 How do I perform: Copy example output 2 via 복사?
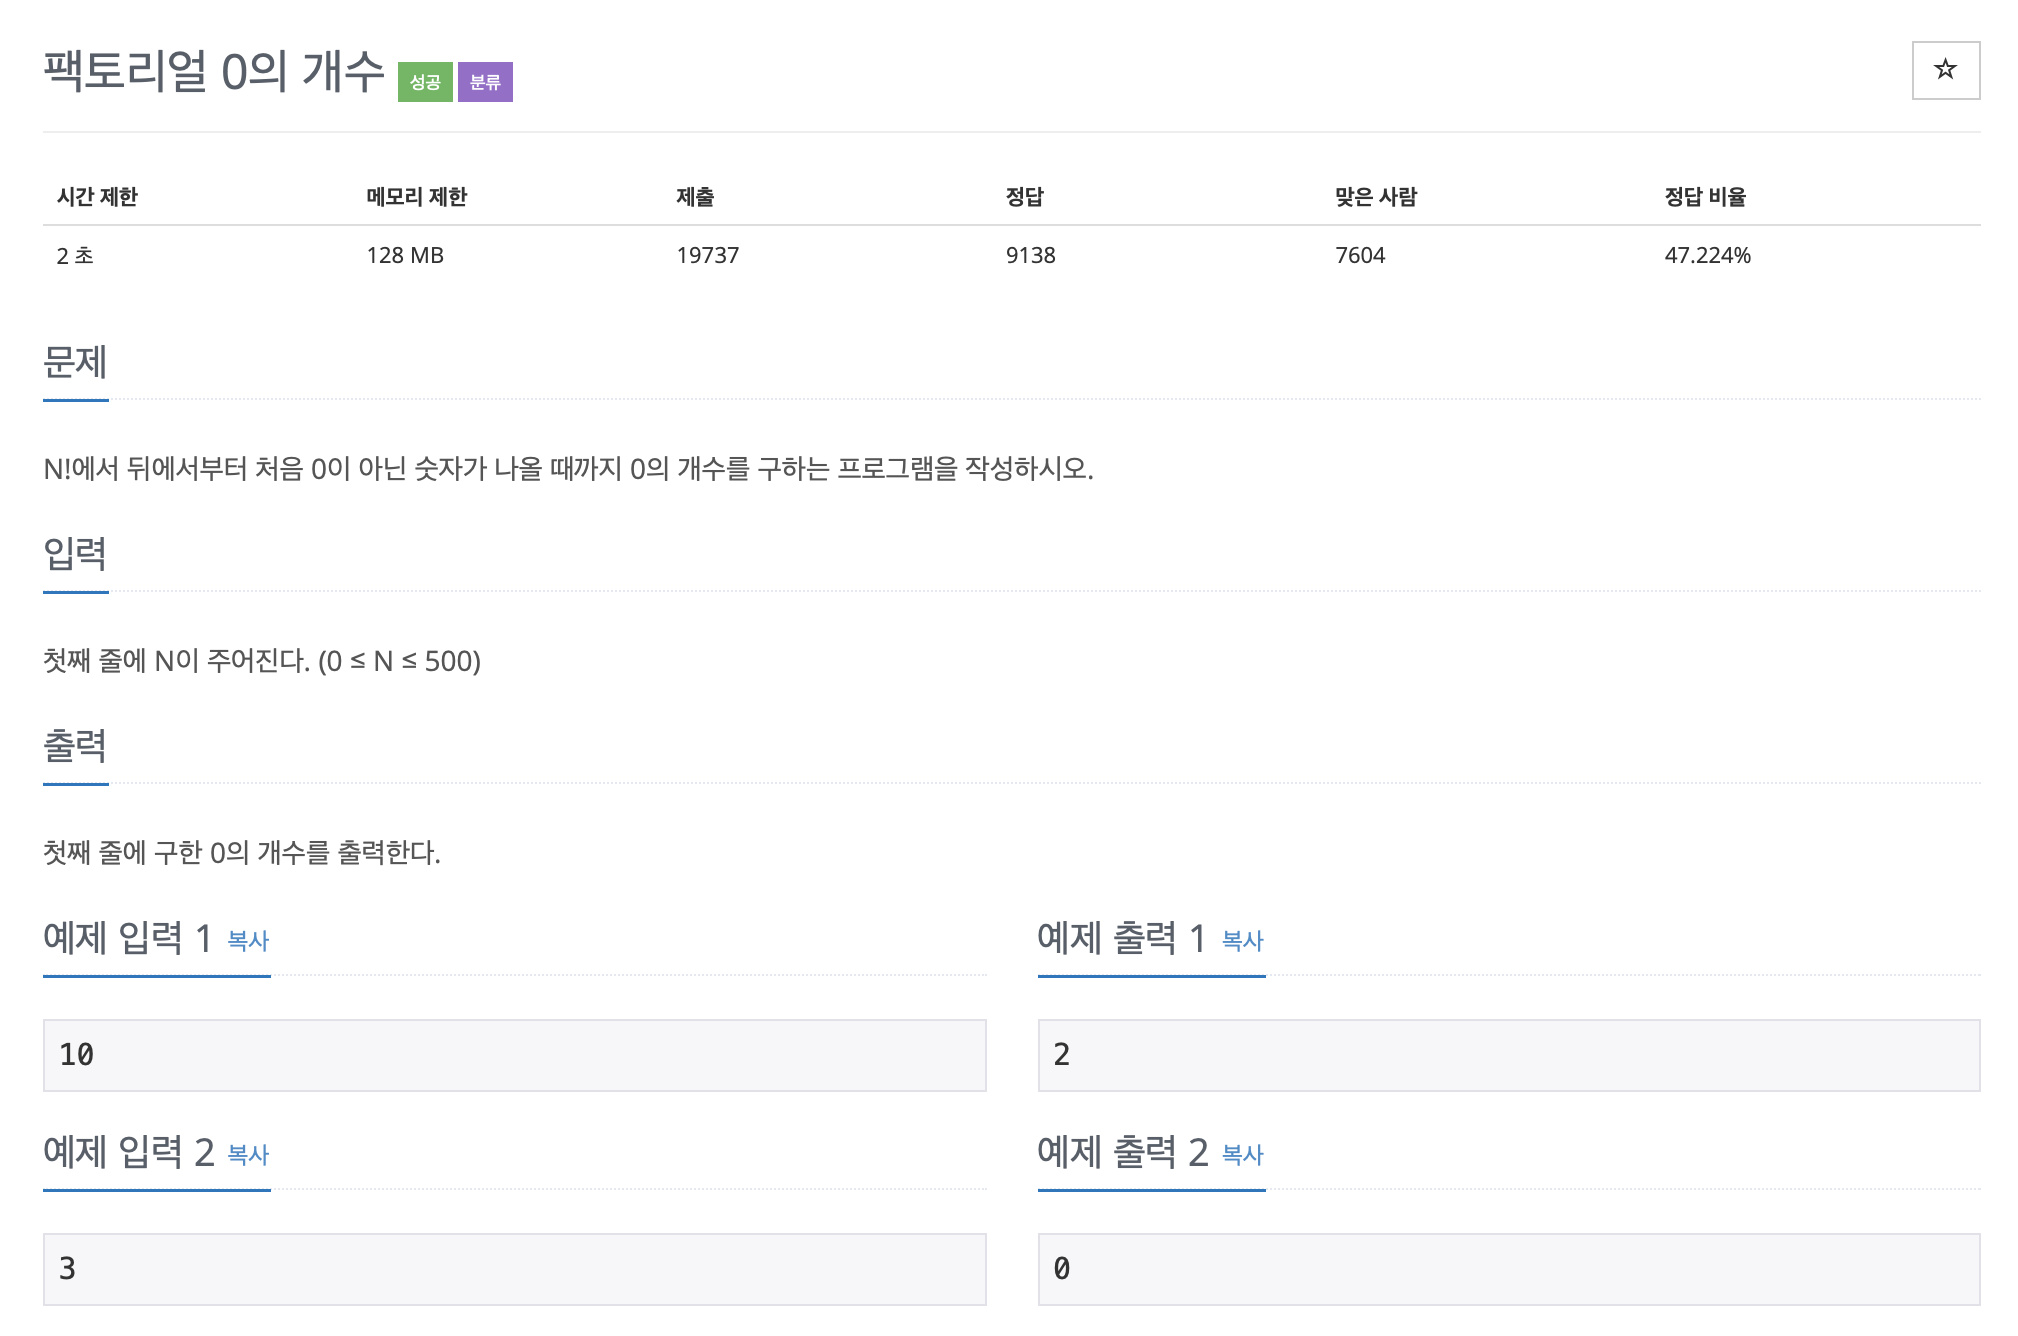pyautogui.click(x=1242, y=1154)
